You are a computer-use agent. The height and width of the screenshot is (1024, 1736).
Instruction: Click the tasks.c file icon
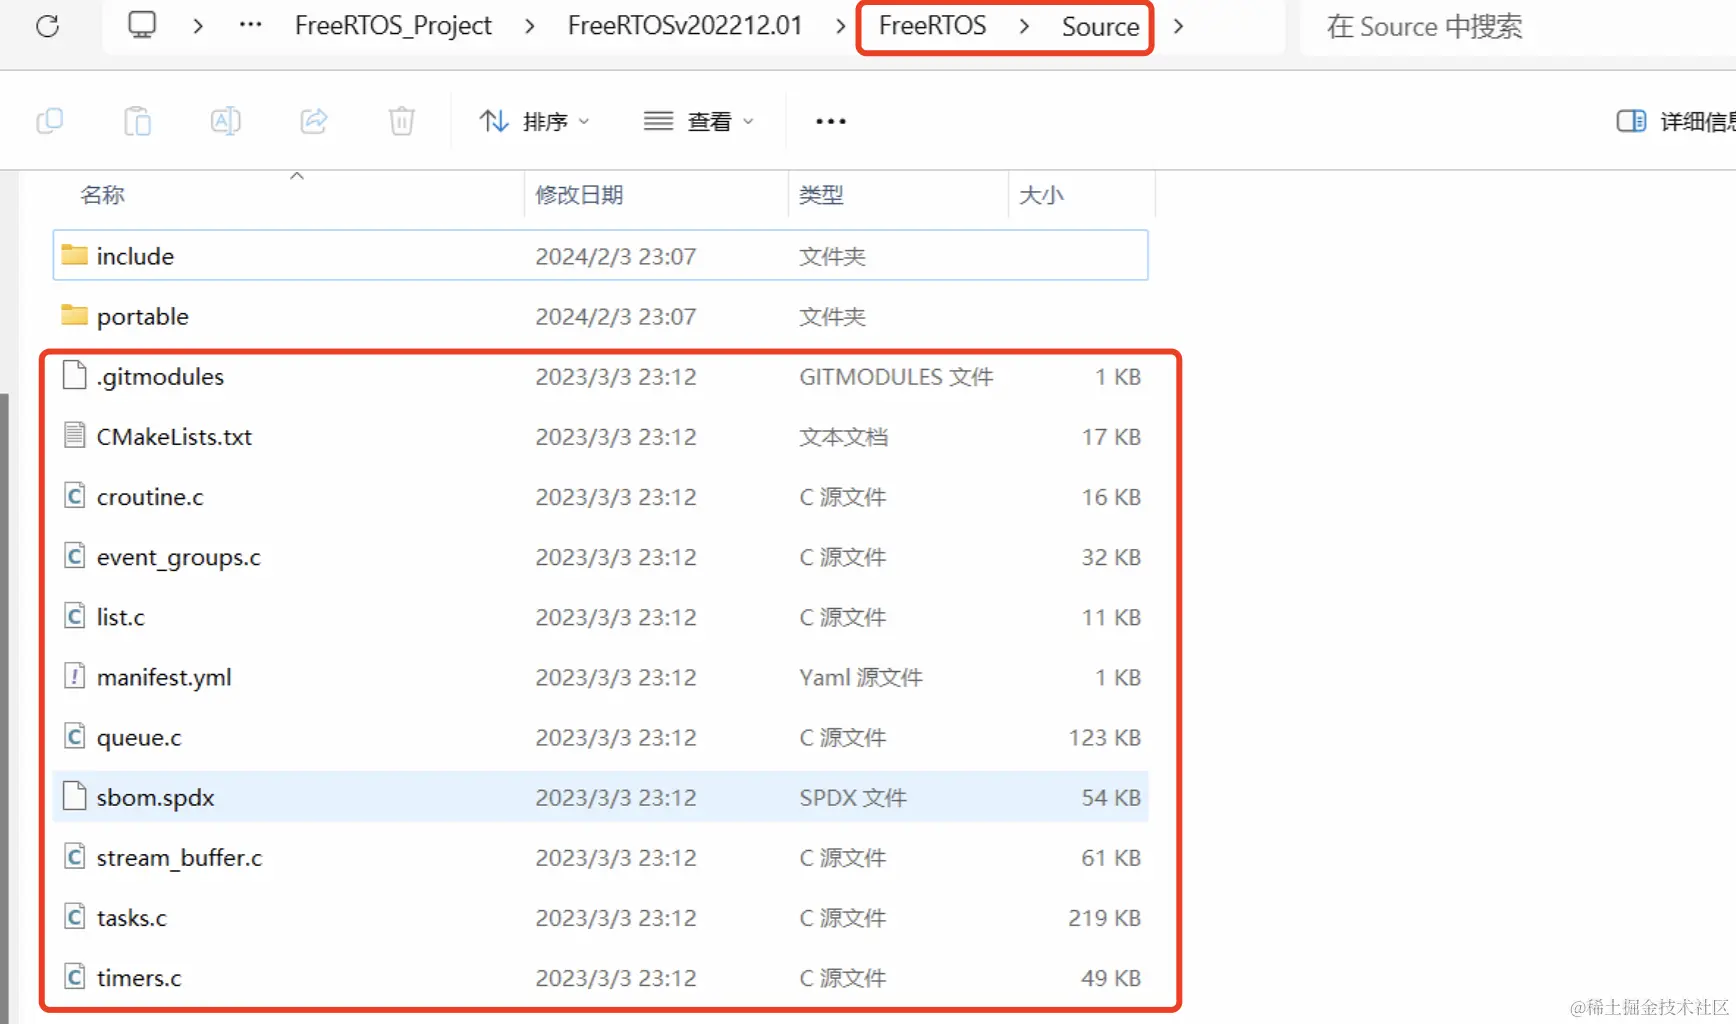click(74, 916)
